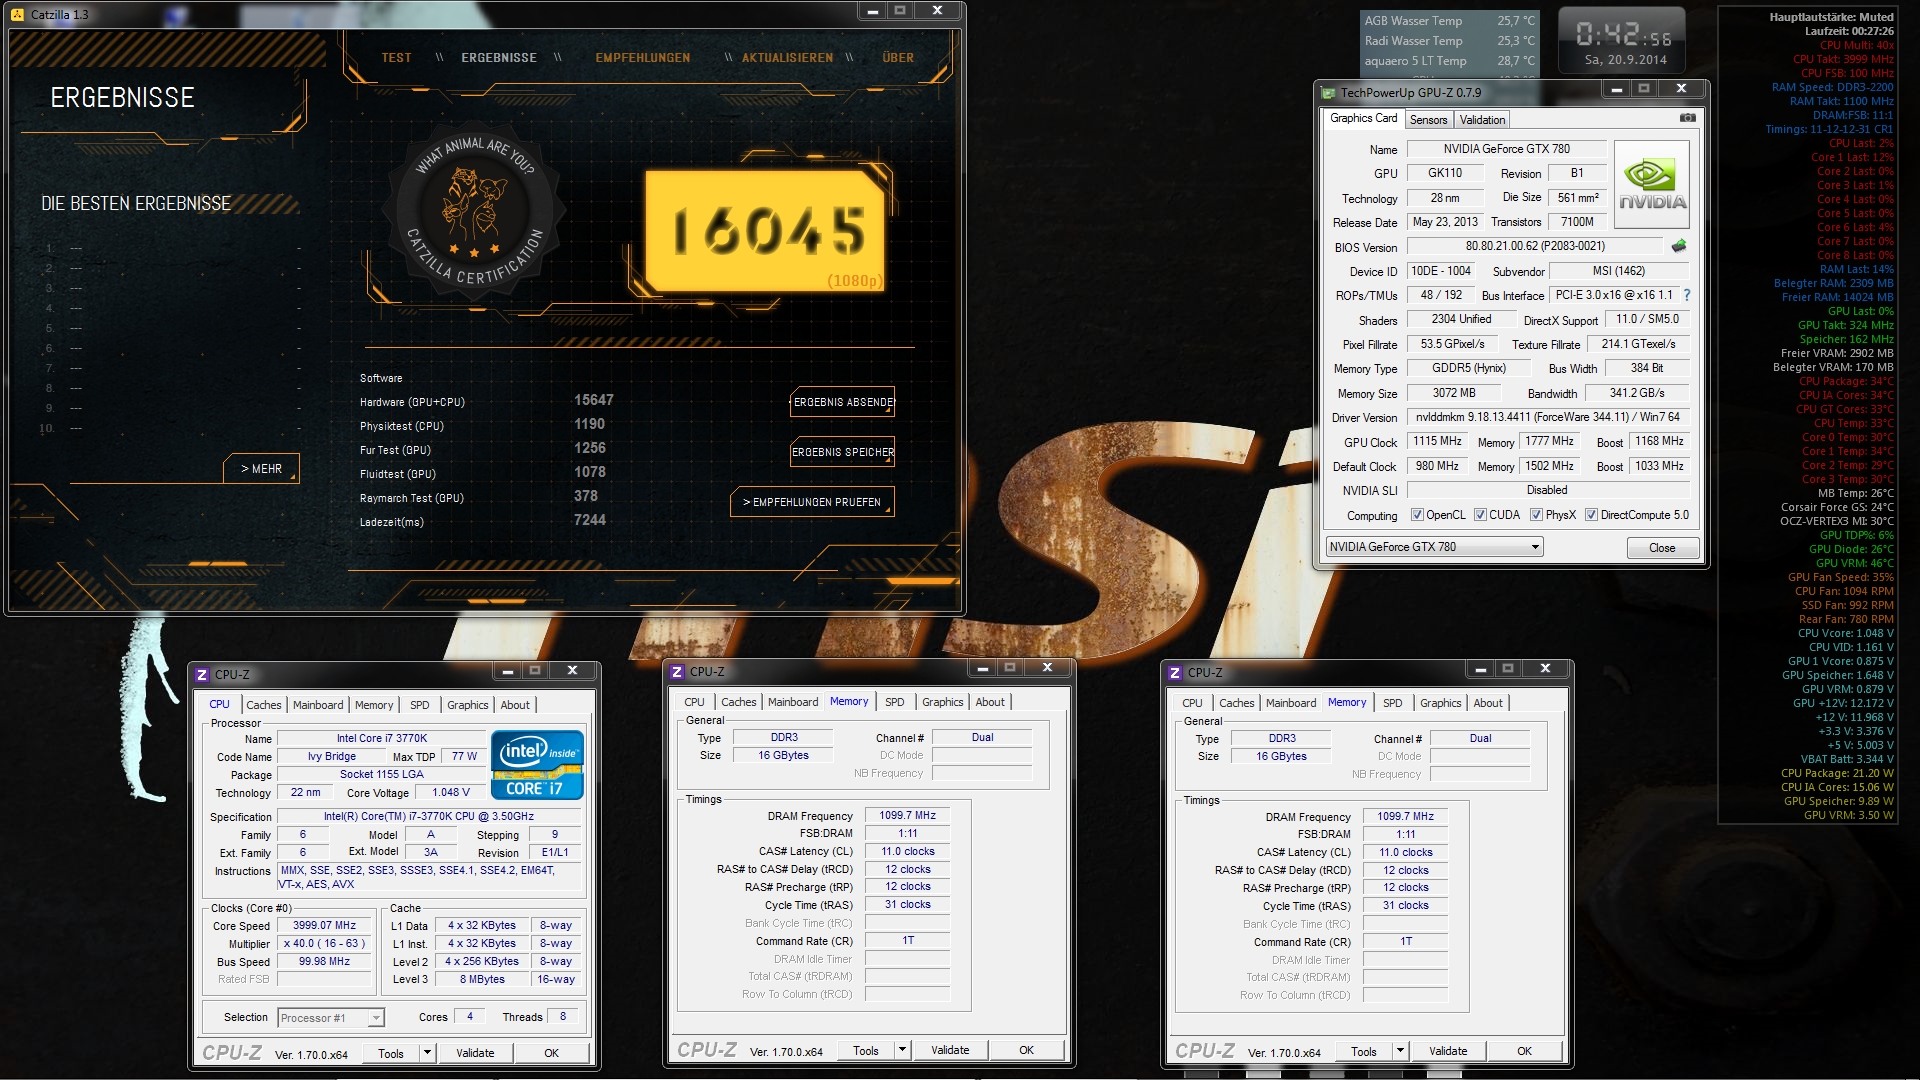Click the GPU-Z screenshot camera icon

coord(1687,118)
